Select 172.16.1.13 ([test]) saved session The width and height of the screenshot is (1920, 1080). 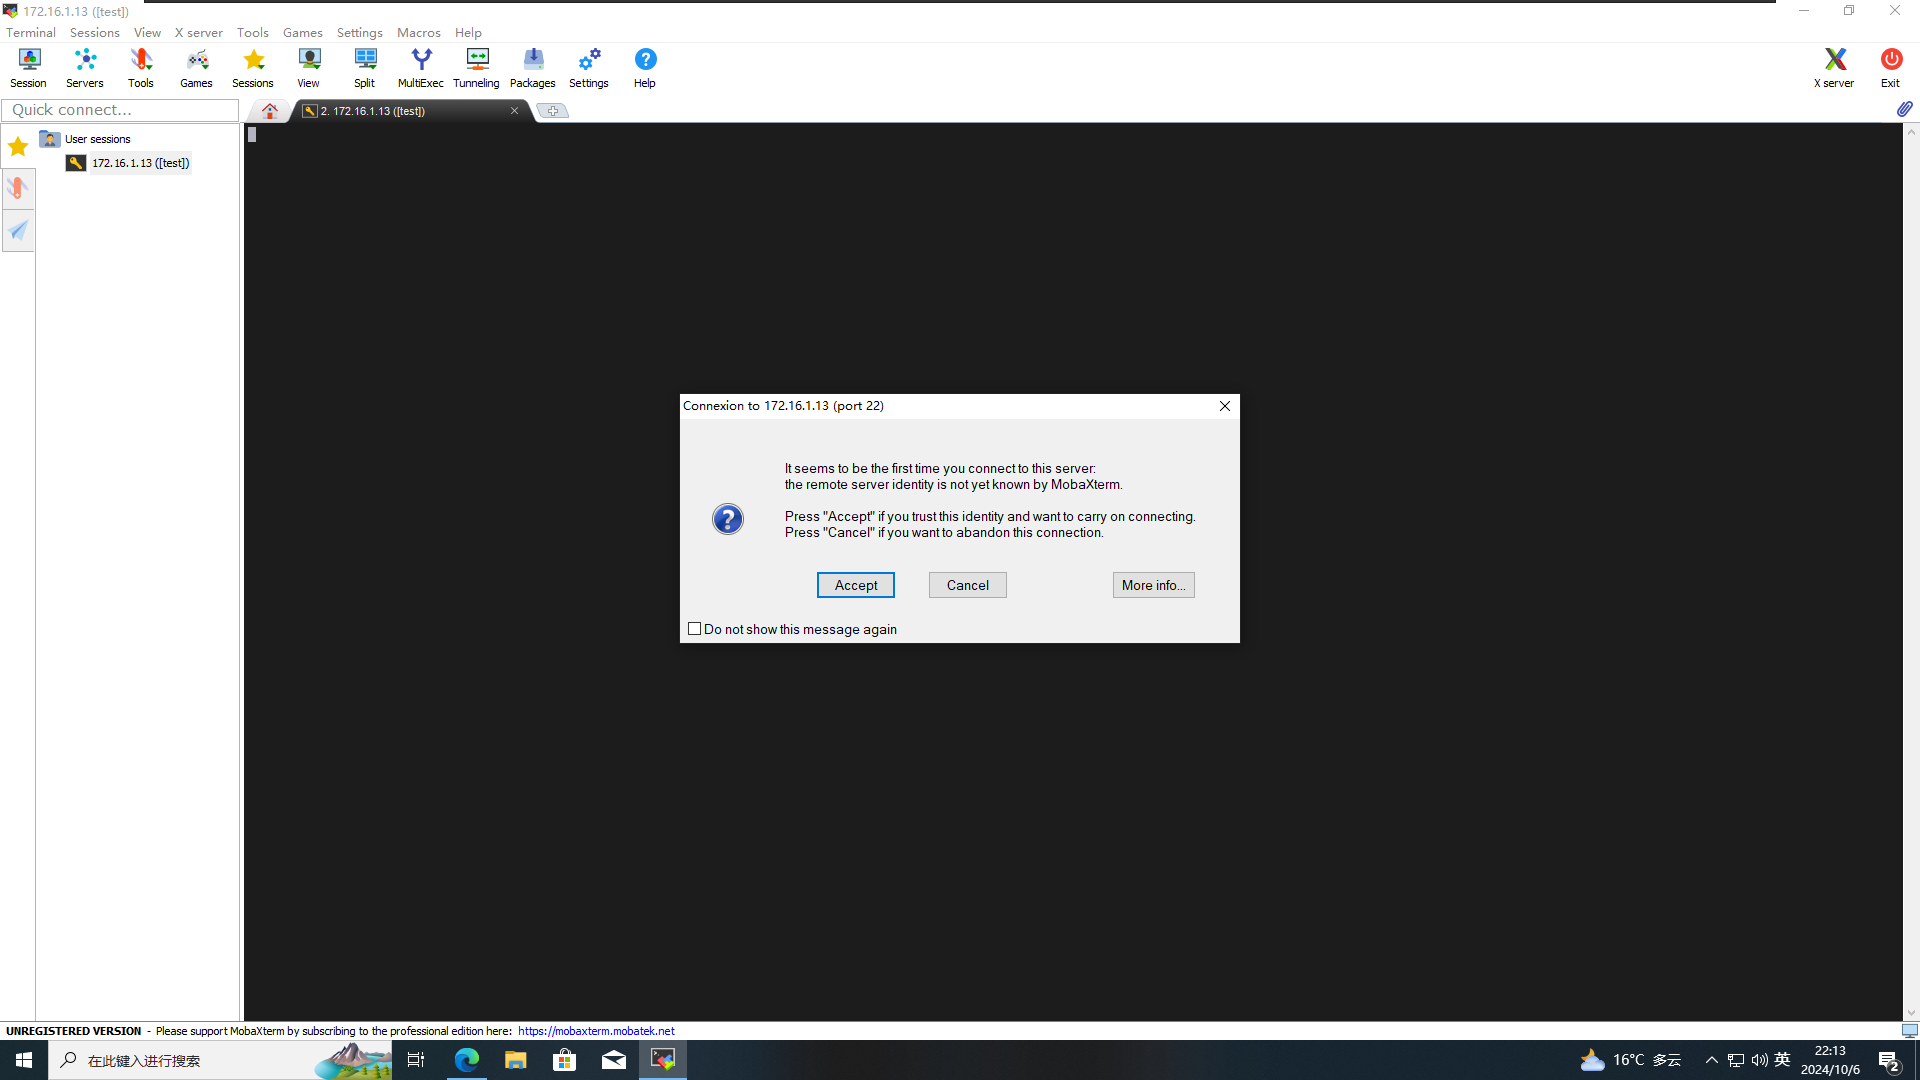click(x=140, y=163)
